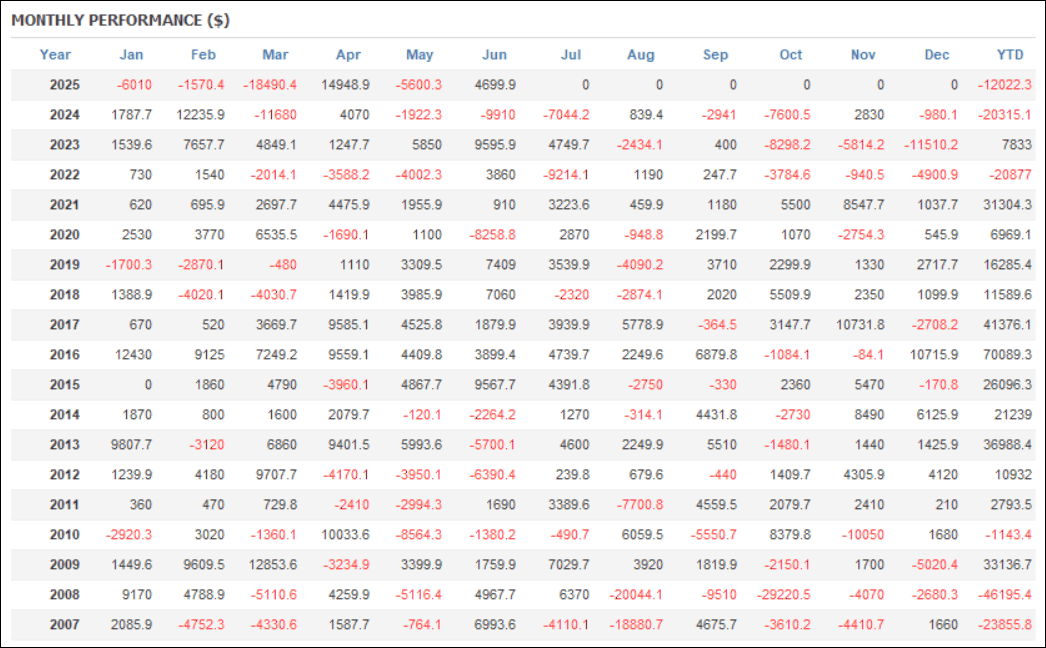Select the 2018 year row label
Viewport: 1046px width, 648px height.
[x=65, y=295]
